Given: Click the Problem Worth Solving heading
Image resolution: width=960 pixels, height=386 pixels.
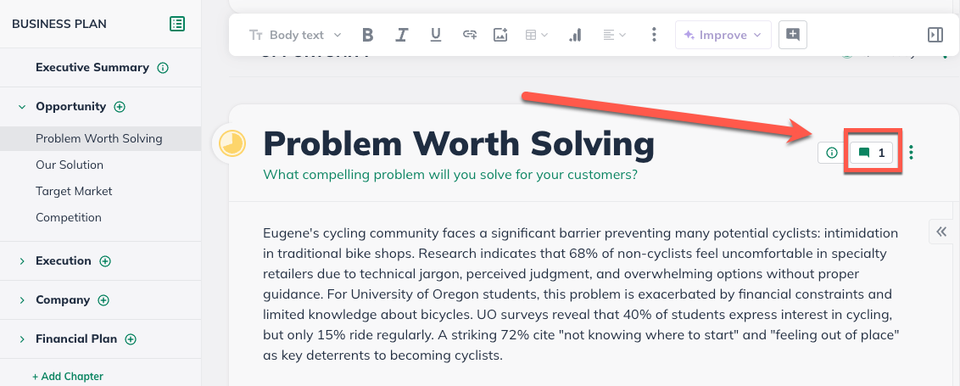Looking at the screenshot, I should click(x=459, y=144).
